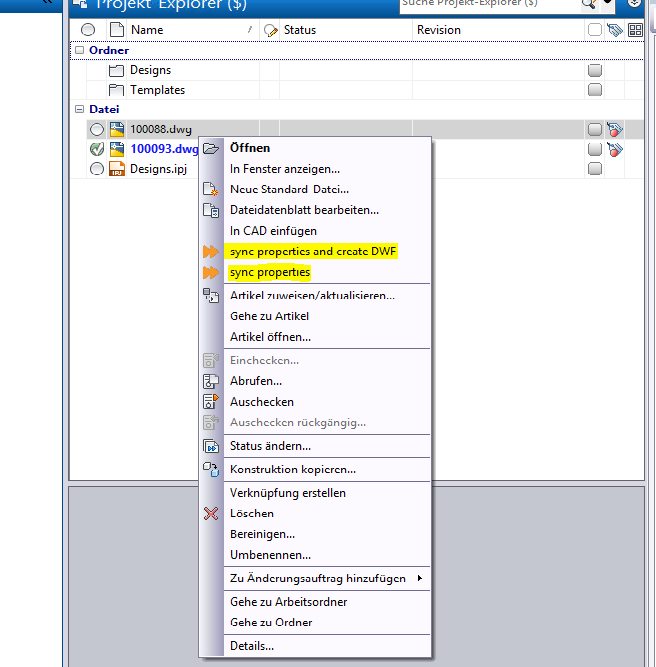Click the Öffnen folder icon in context menu
656x667 pixels.
click(x=211, y=148)
